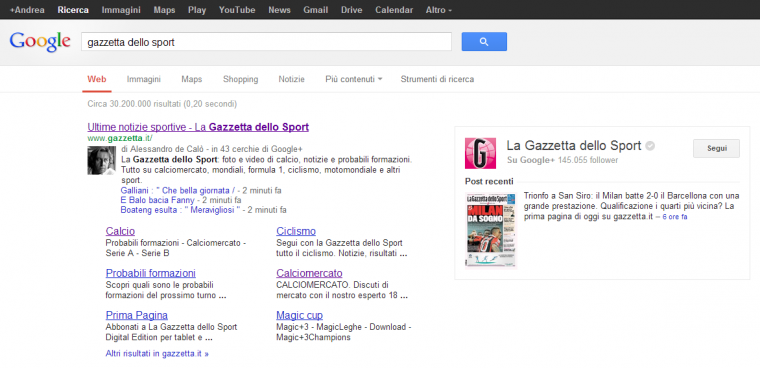Open Altri risultati in gazzetta.it link
Screen dimensions: 760x368
[x=157, y=353]
